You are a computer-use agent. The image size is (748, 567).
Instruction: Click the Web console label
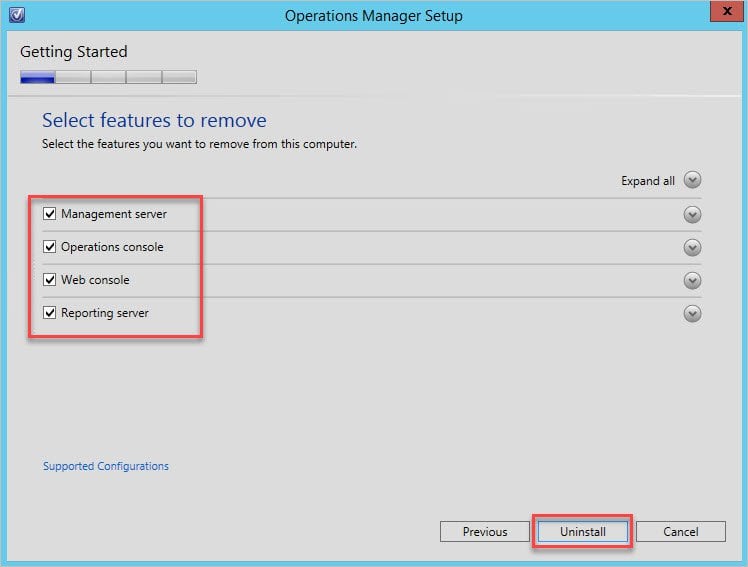pos(95,280)
